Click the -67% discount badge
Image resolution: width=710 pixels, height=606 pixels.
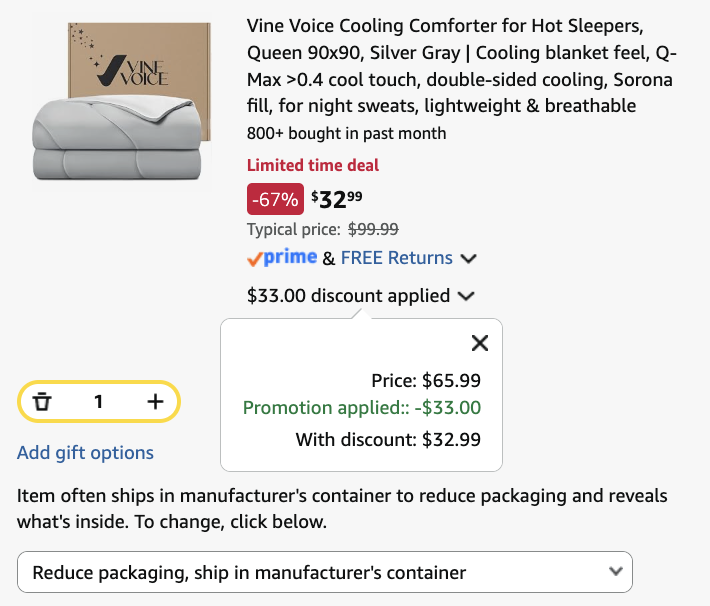275,199
